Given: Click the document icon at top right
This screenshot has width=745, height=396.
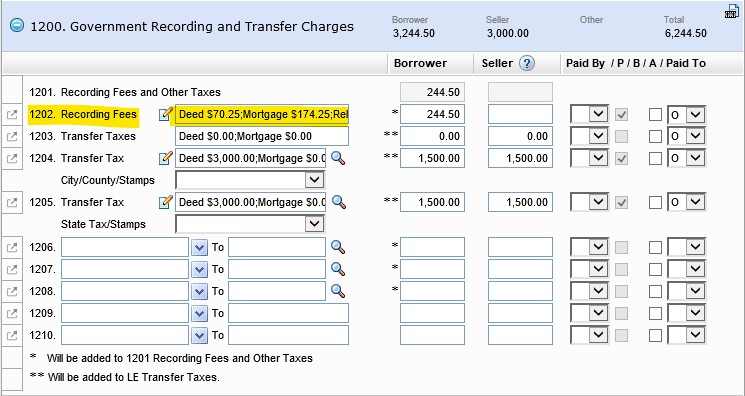Looking at the screenshot, I should pos(732,11).
